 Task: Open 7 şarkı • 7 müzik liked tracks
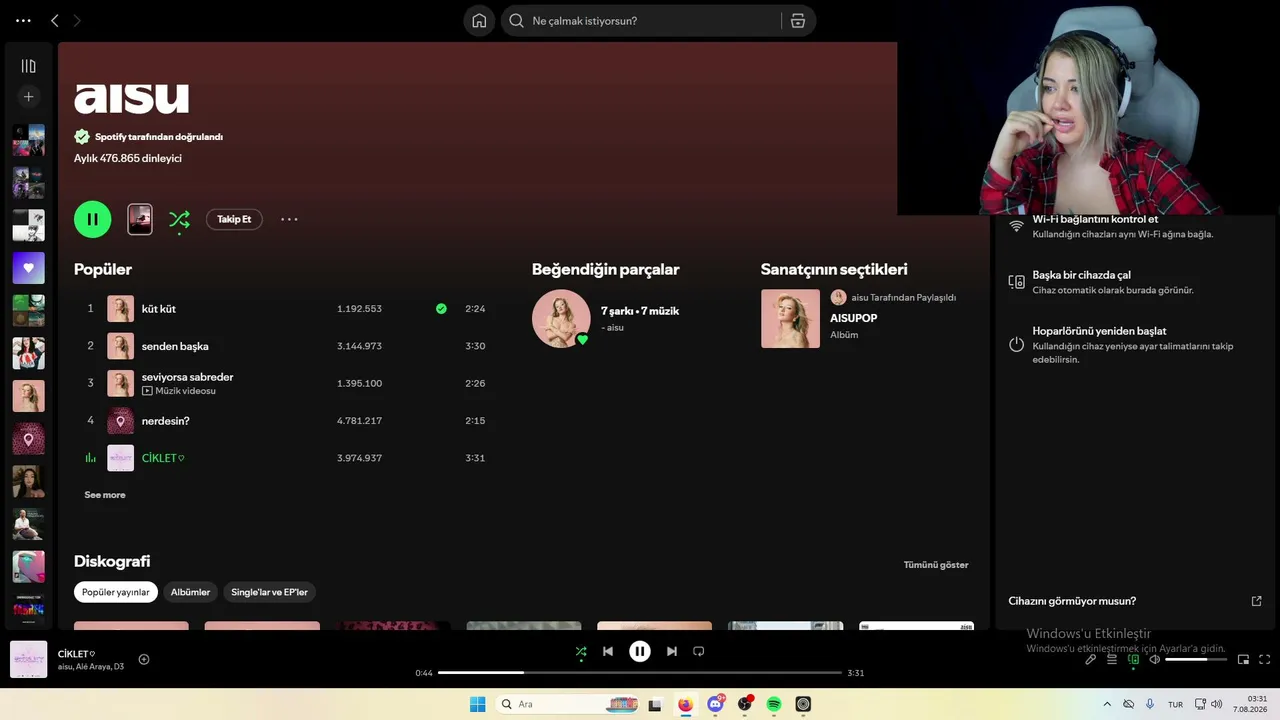pos(640,311)
